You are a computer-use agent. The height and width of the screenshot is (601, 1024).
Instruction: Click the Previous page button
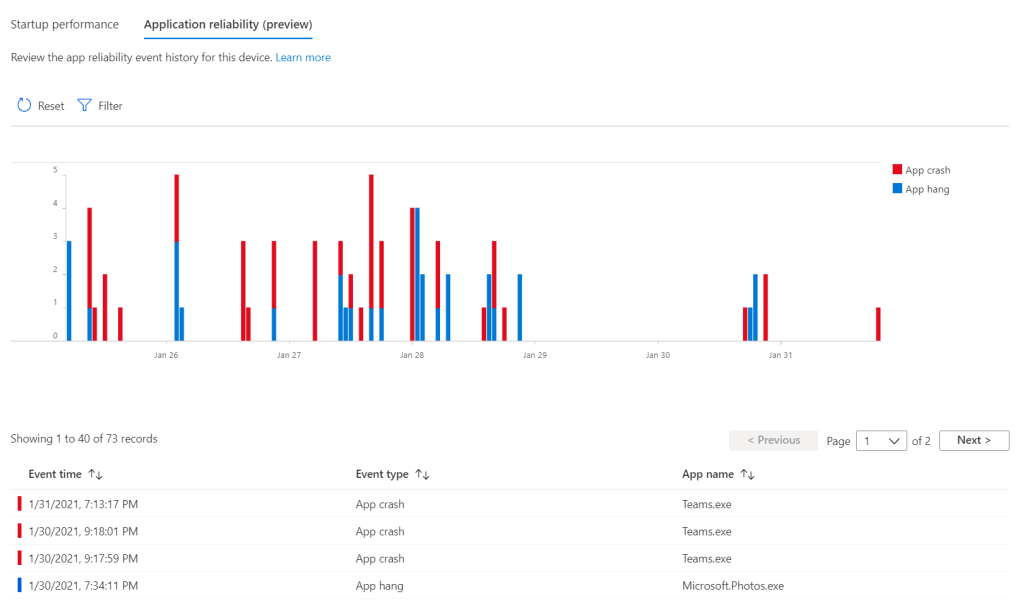point(773,440)
